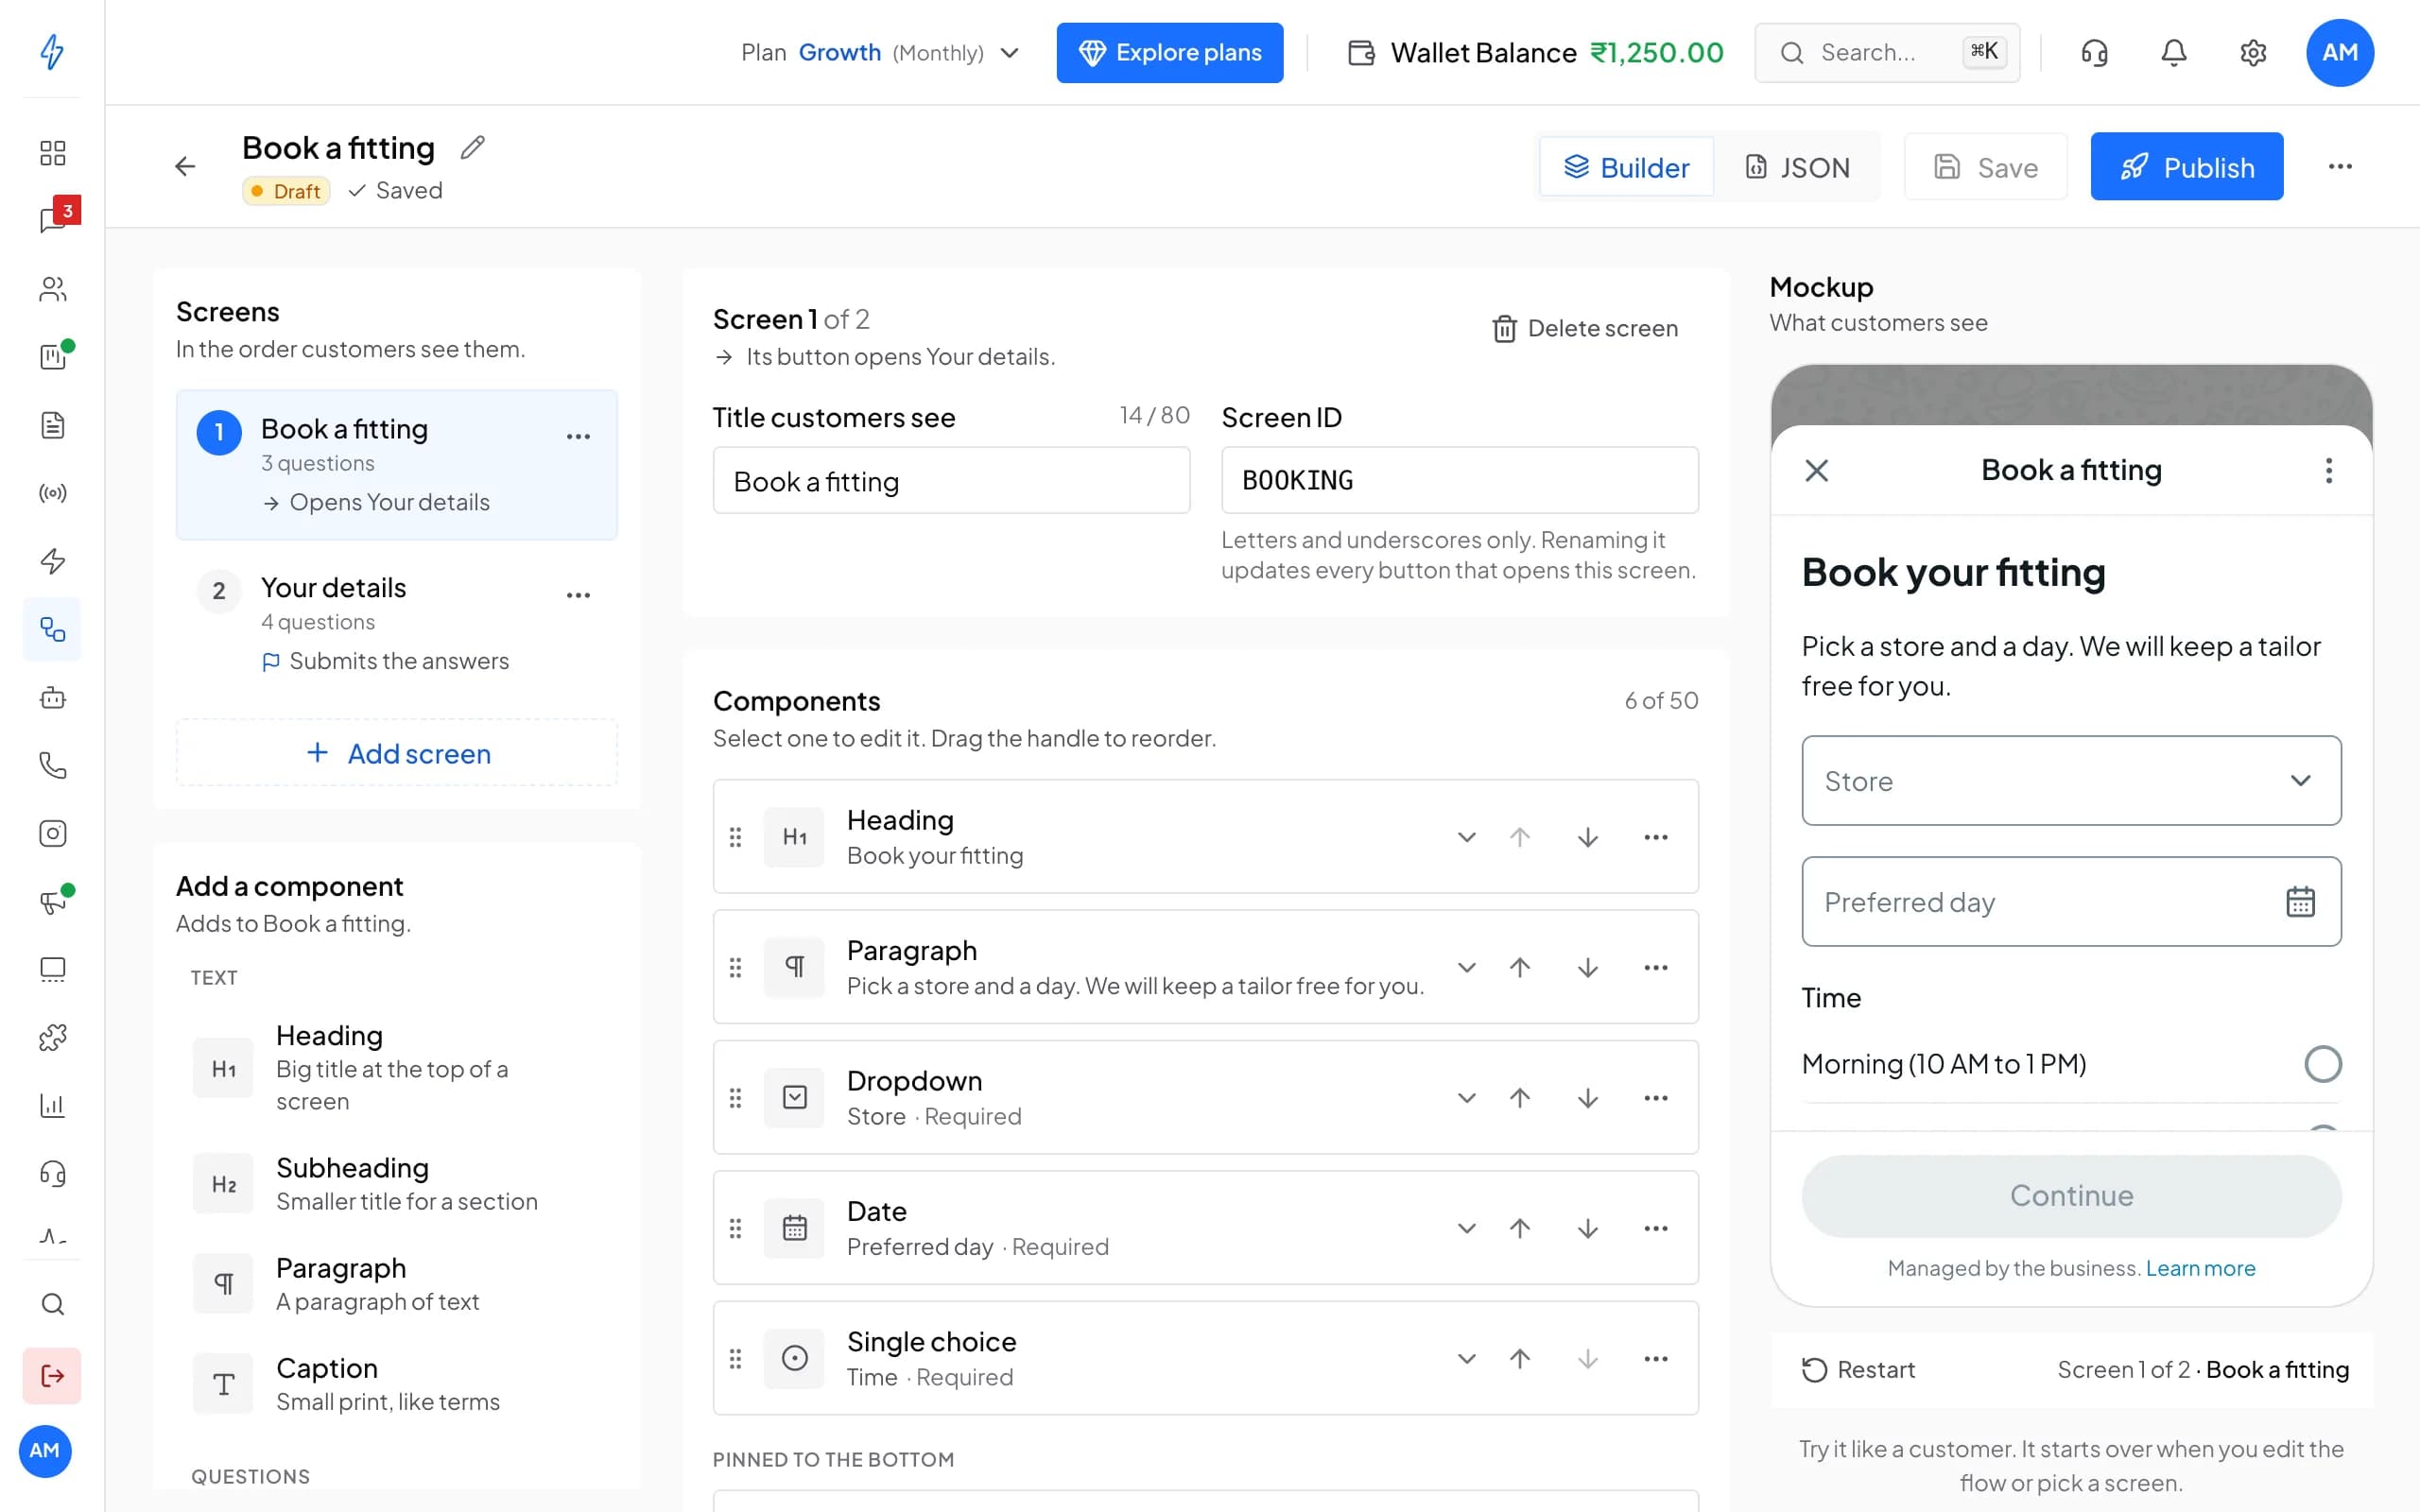Expand the Heading component row chevron
This screenshot has height=1512, width=2420.
(1466, 837)
